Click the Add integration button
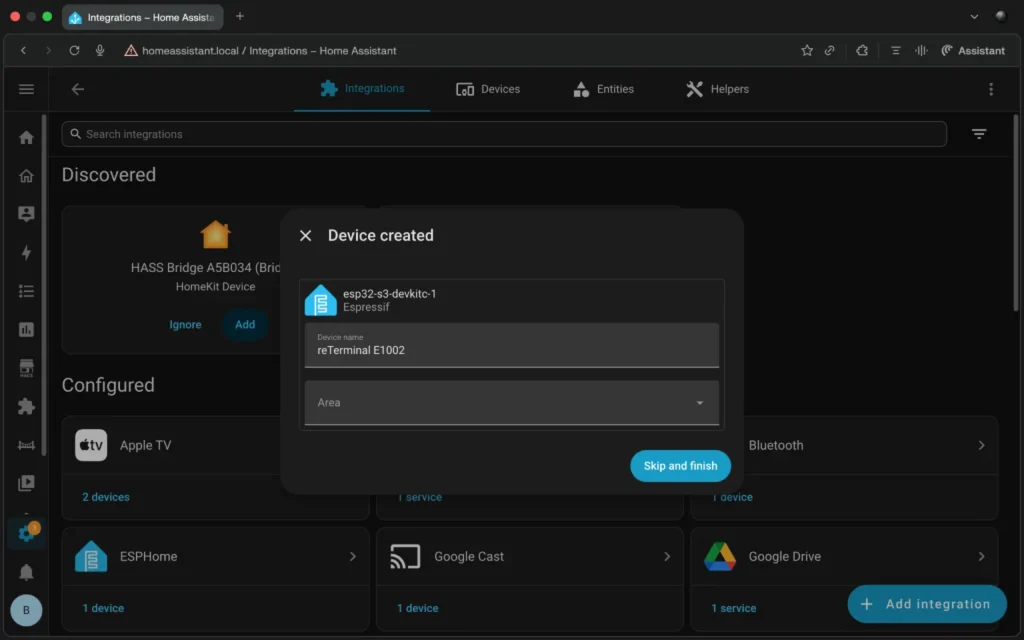This screenshot has height=640, width=1024. 927,604
